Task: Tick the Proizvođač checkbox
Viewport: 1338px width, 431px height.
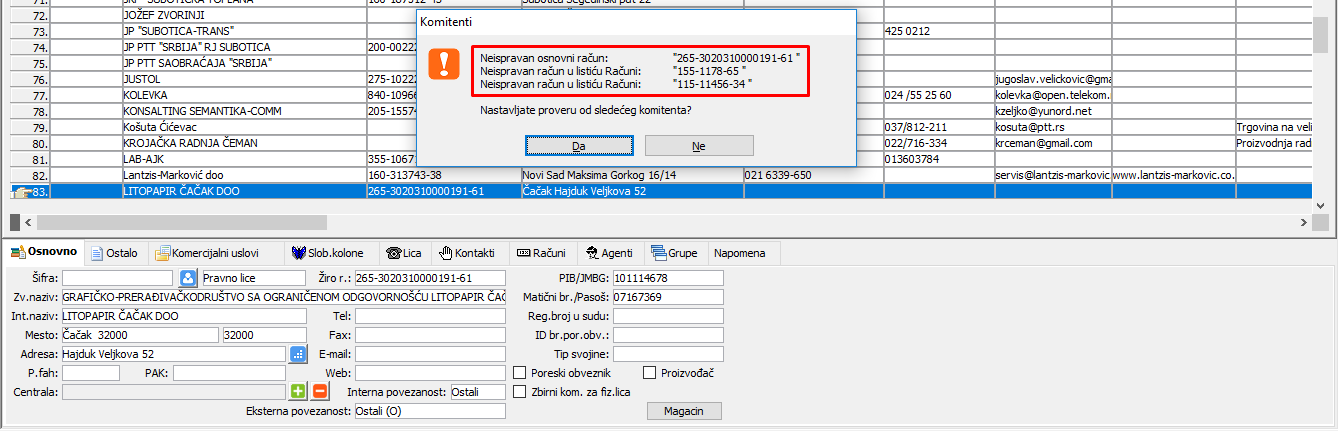Action: point(649,373)
